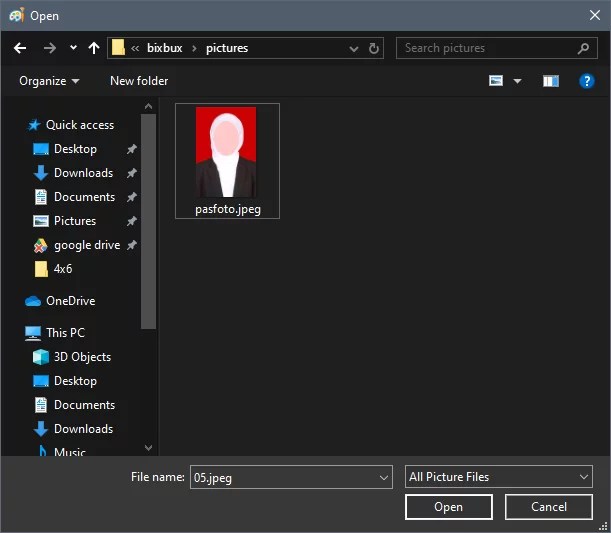The width and height of the screenshot is (611, 533).
Task: Select Quick access in navigation pane
Action: (80, 125)
